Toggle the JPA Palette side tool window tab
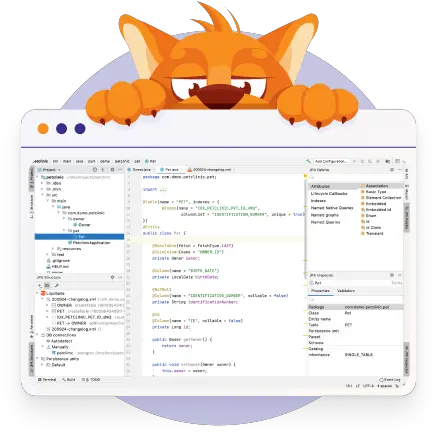436x432 pixels. click(x=407, y=217)
